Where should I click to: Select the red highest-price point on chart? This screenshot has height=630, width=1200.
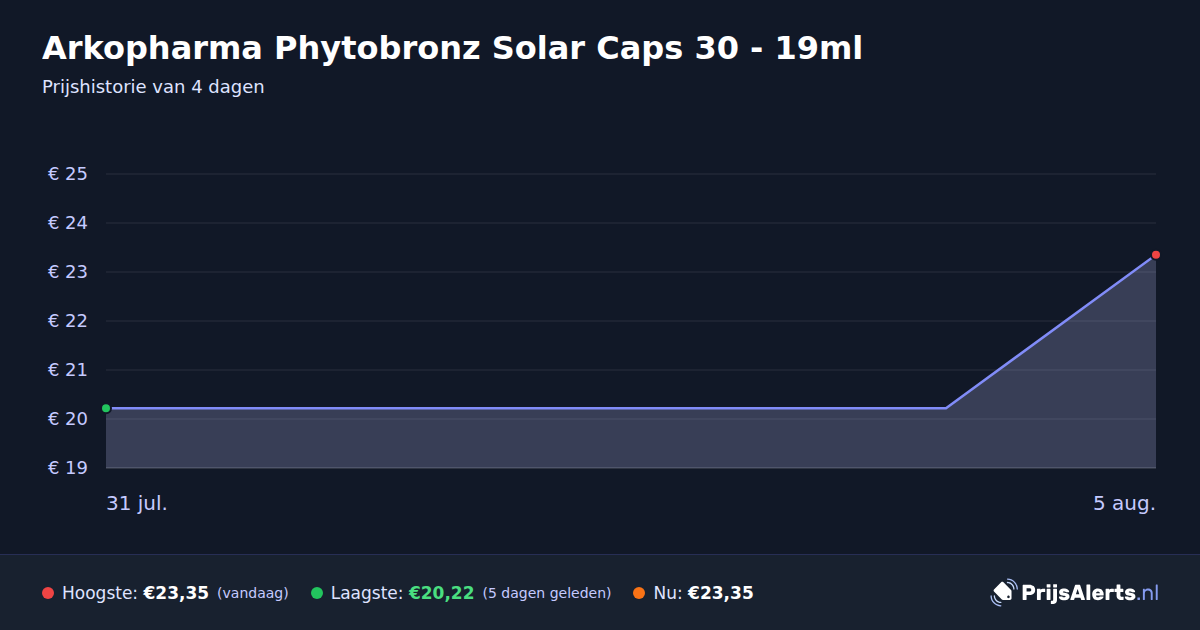[1155, 255]
